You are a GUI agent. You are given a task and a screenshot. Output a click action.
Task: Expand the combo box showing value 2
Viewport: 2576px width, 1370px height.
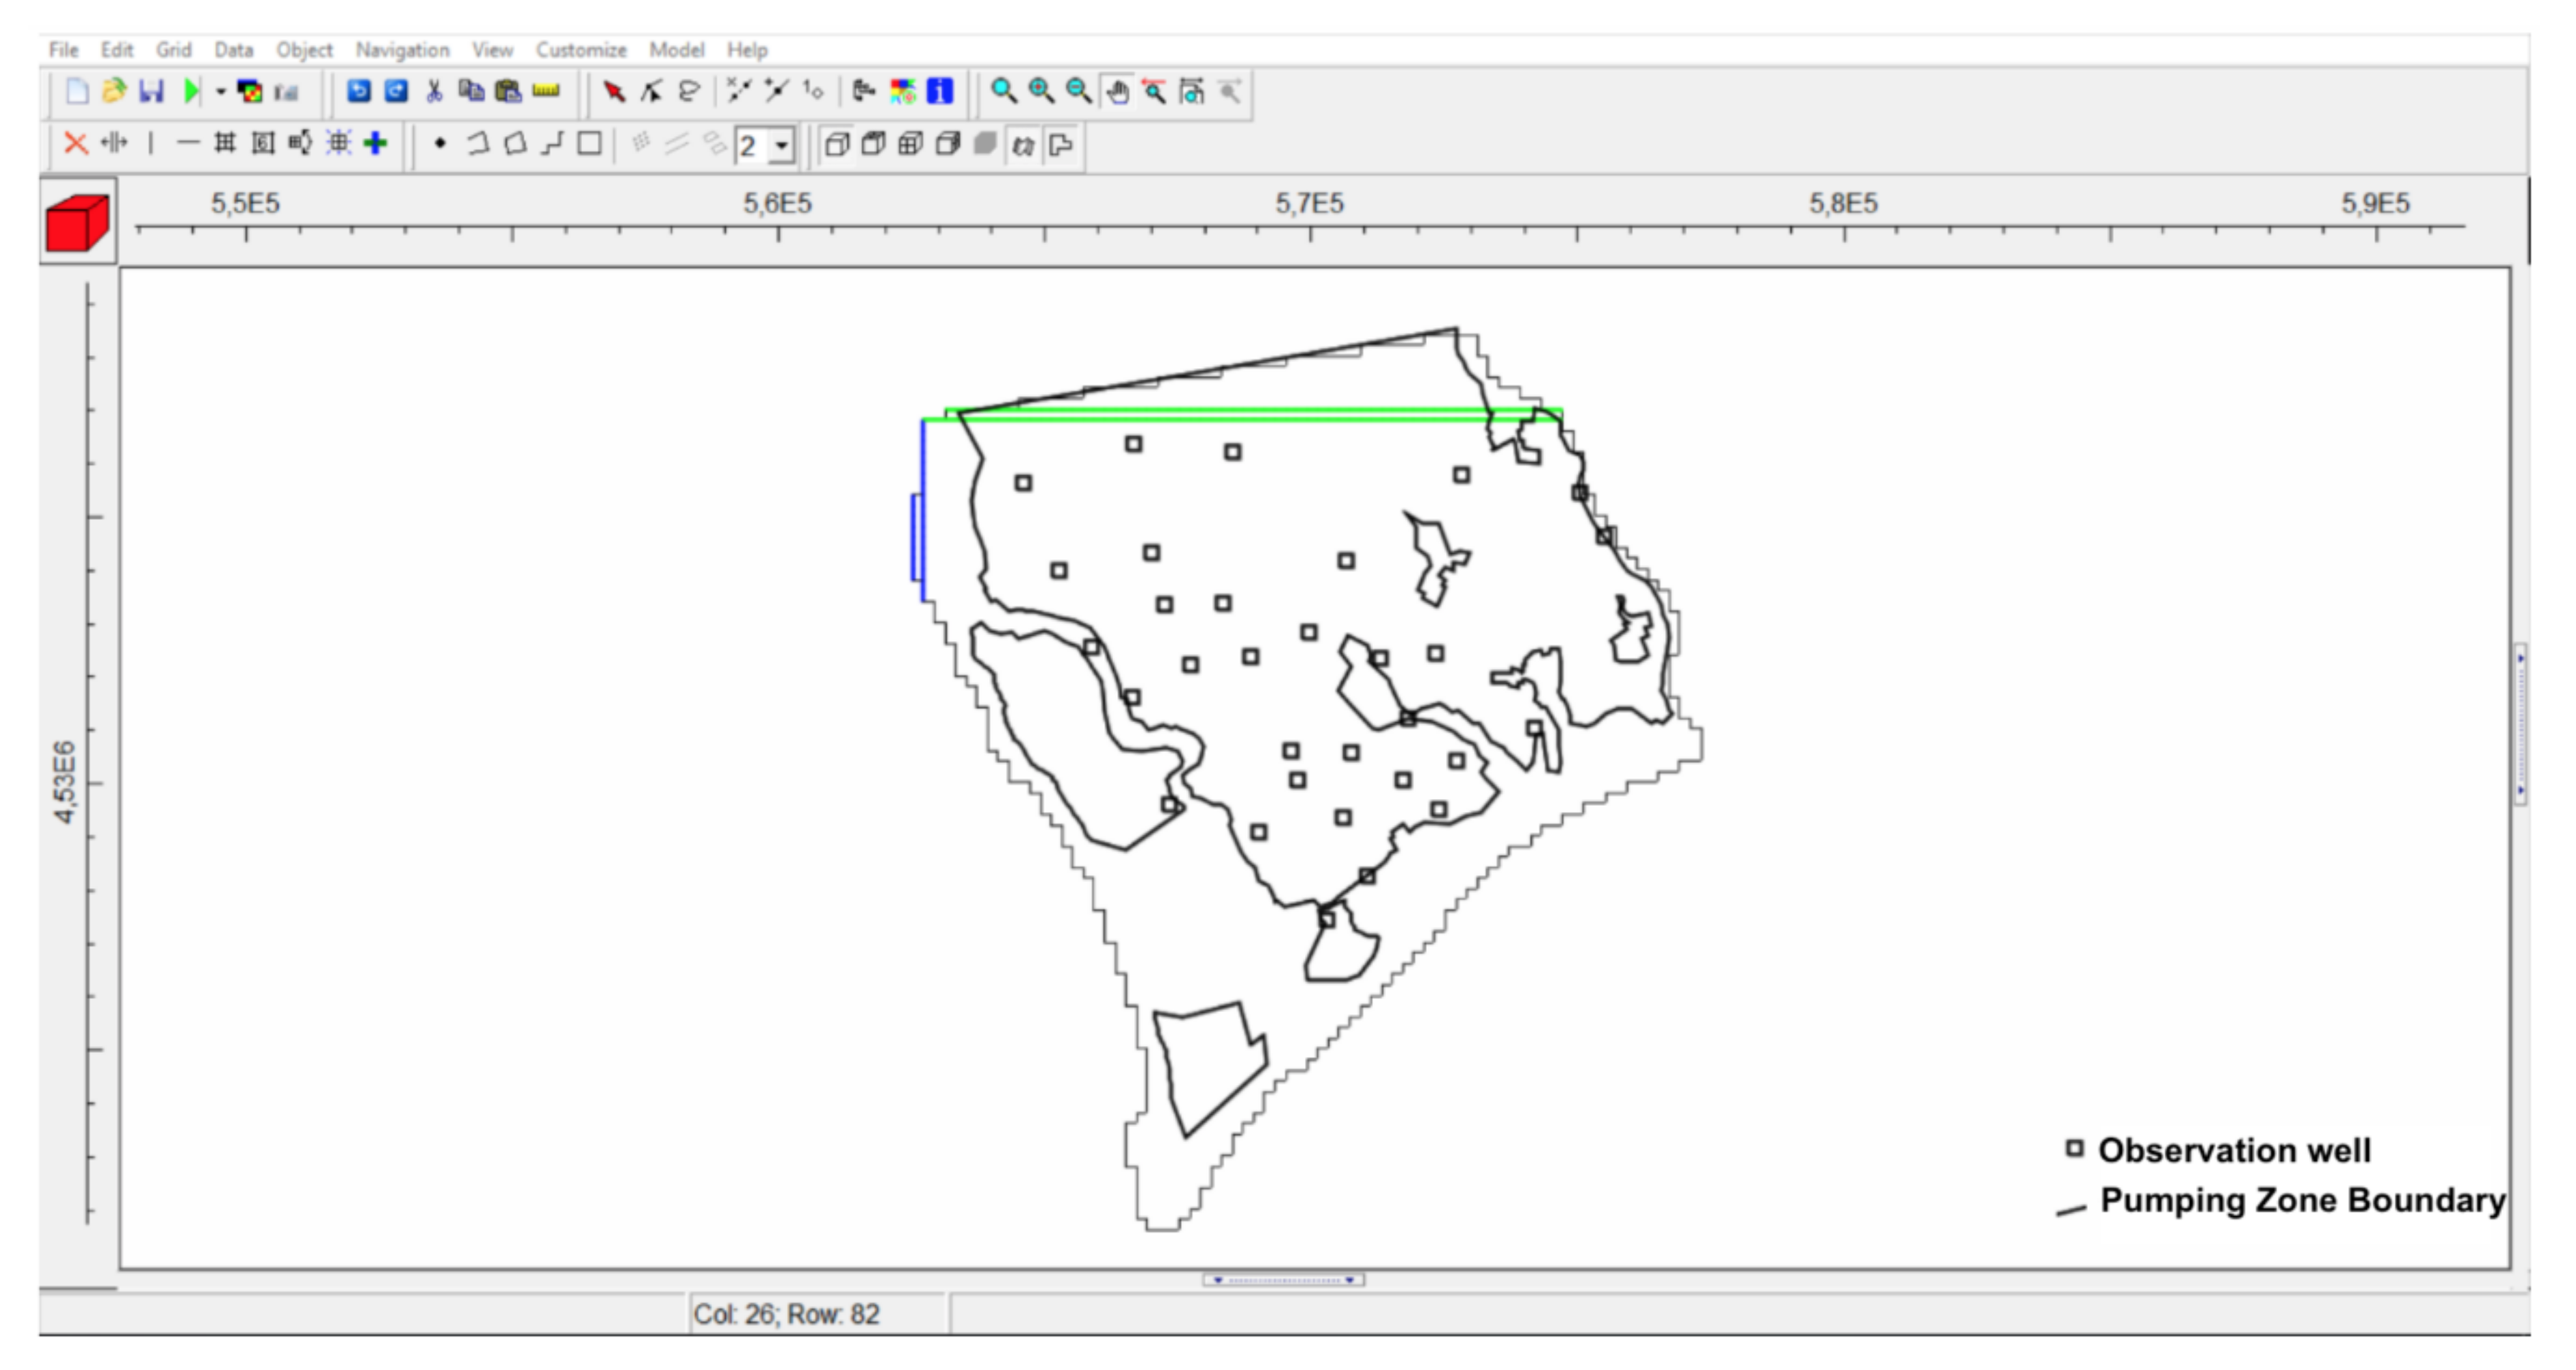782,146
